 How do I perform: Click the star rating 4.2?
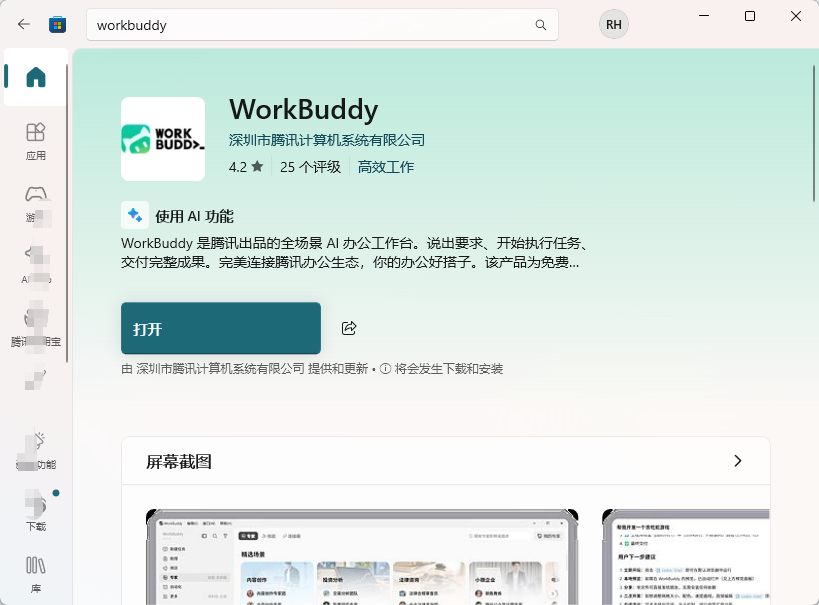pyautogui.click(x=246, y=167)
